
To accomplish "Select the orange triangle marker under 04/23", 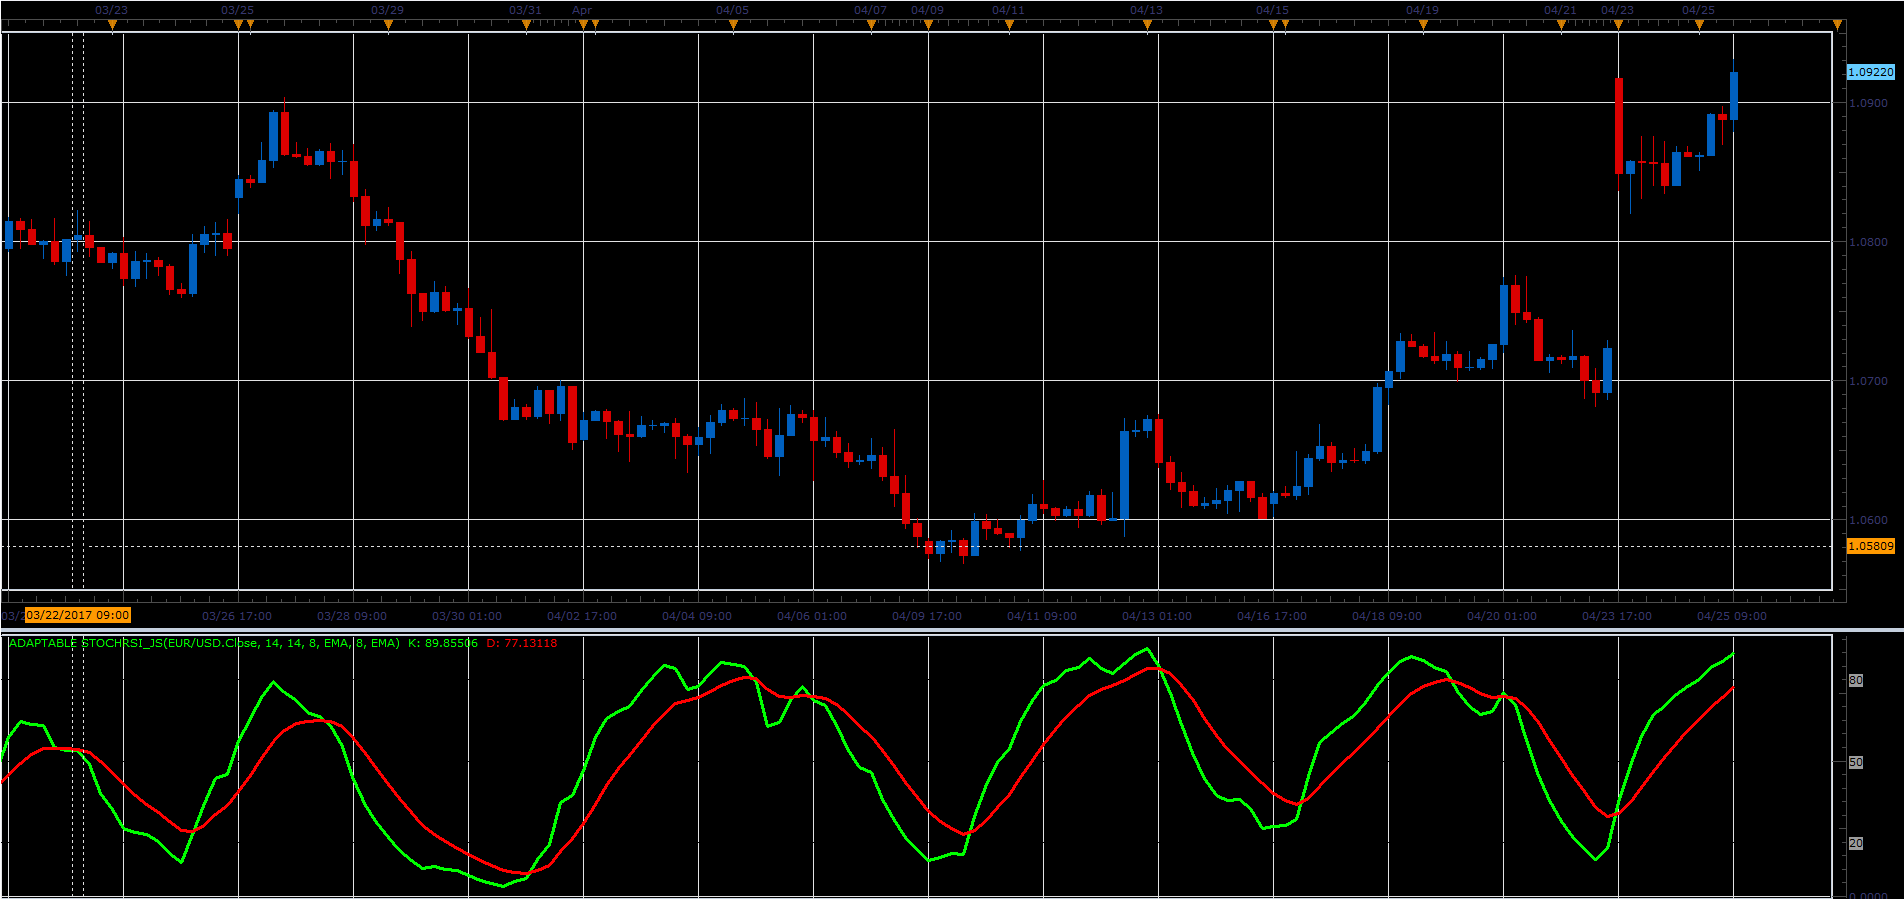I will point(1618,24).
